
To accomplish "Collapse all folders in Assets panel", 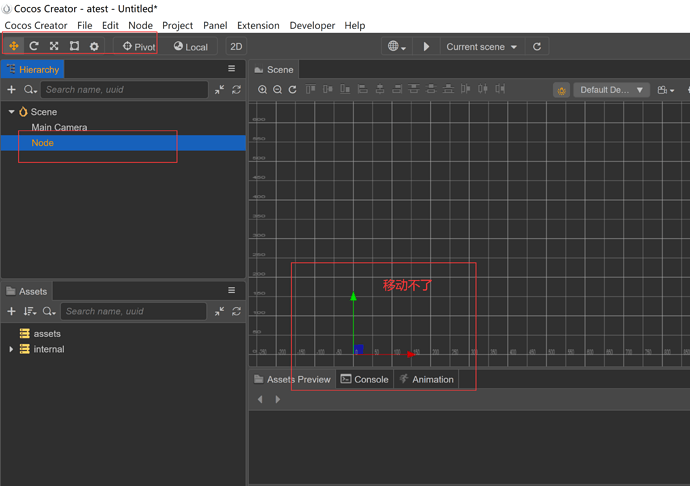I will click(219, 311).
